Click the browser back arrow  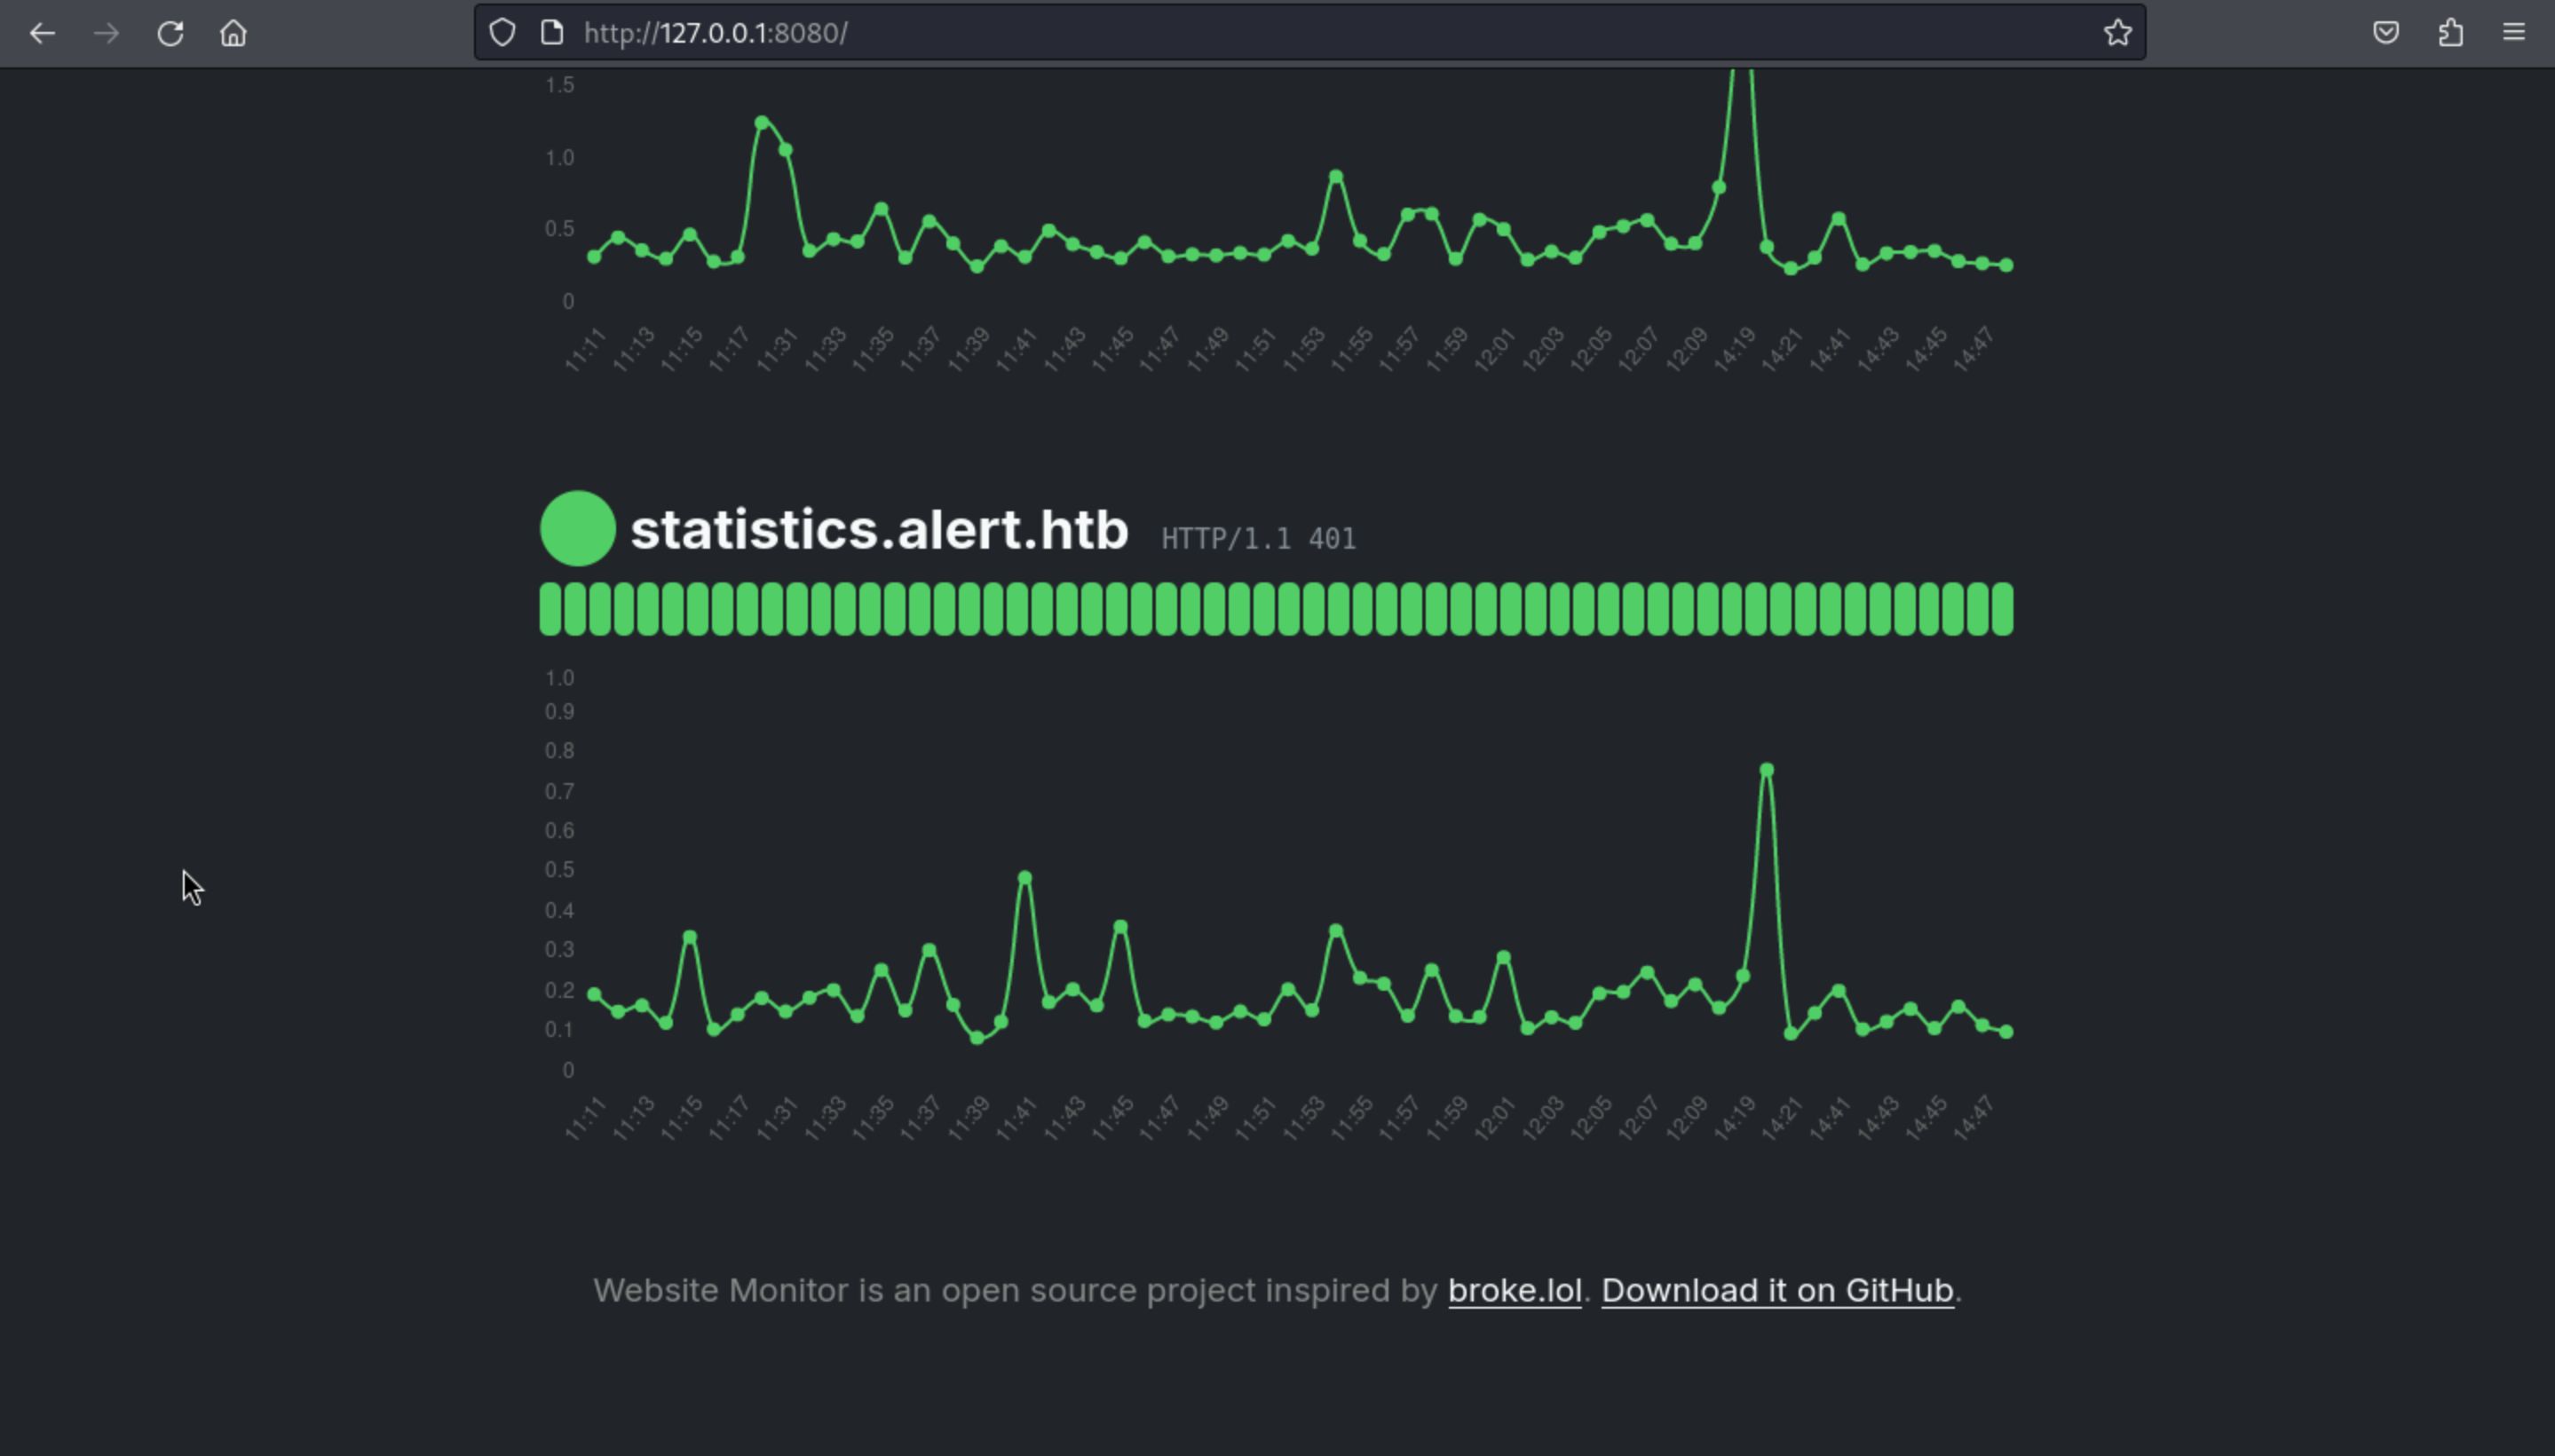click(x=42, y=33)
